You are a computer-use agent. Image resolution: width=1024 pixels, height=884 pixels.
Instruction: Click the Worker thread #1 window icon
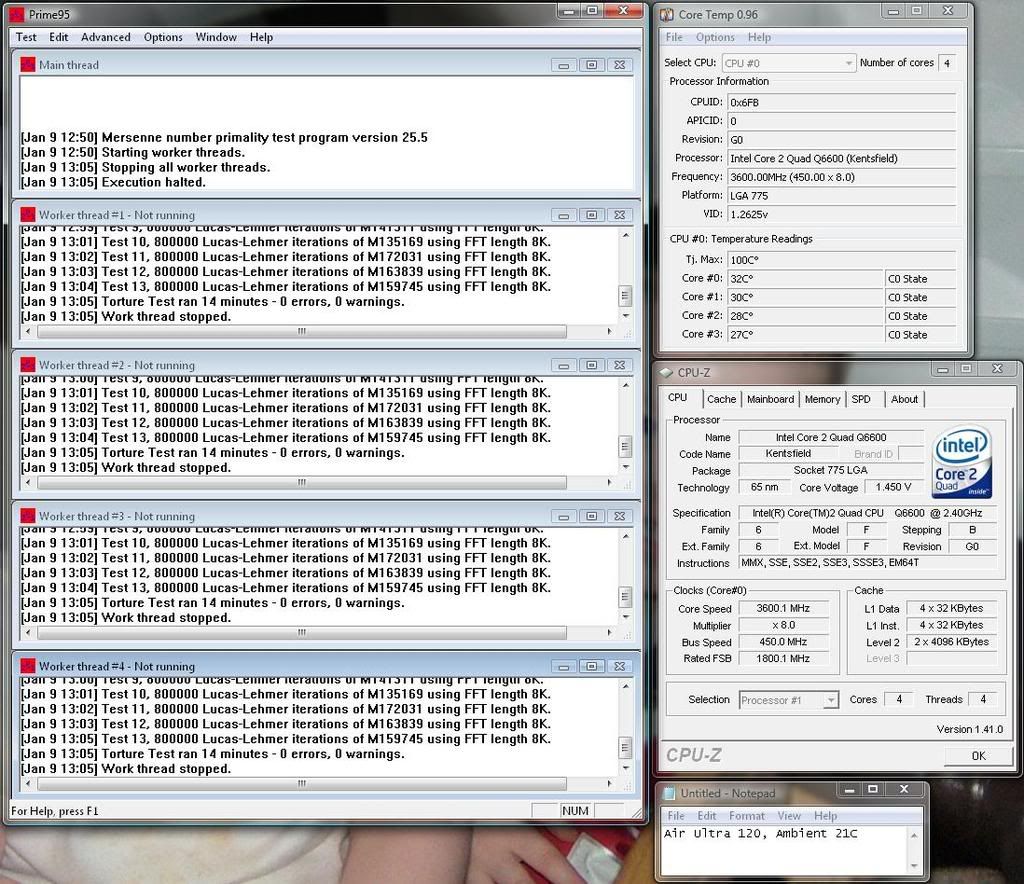pos(27,215)
